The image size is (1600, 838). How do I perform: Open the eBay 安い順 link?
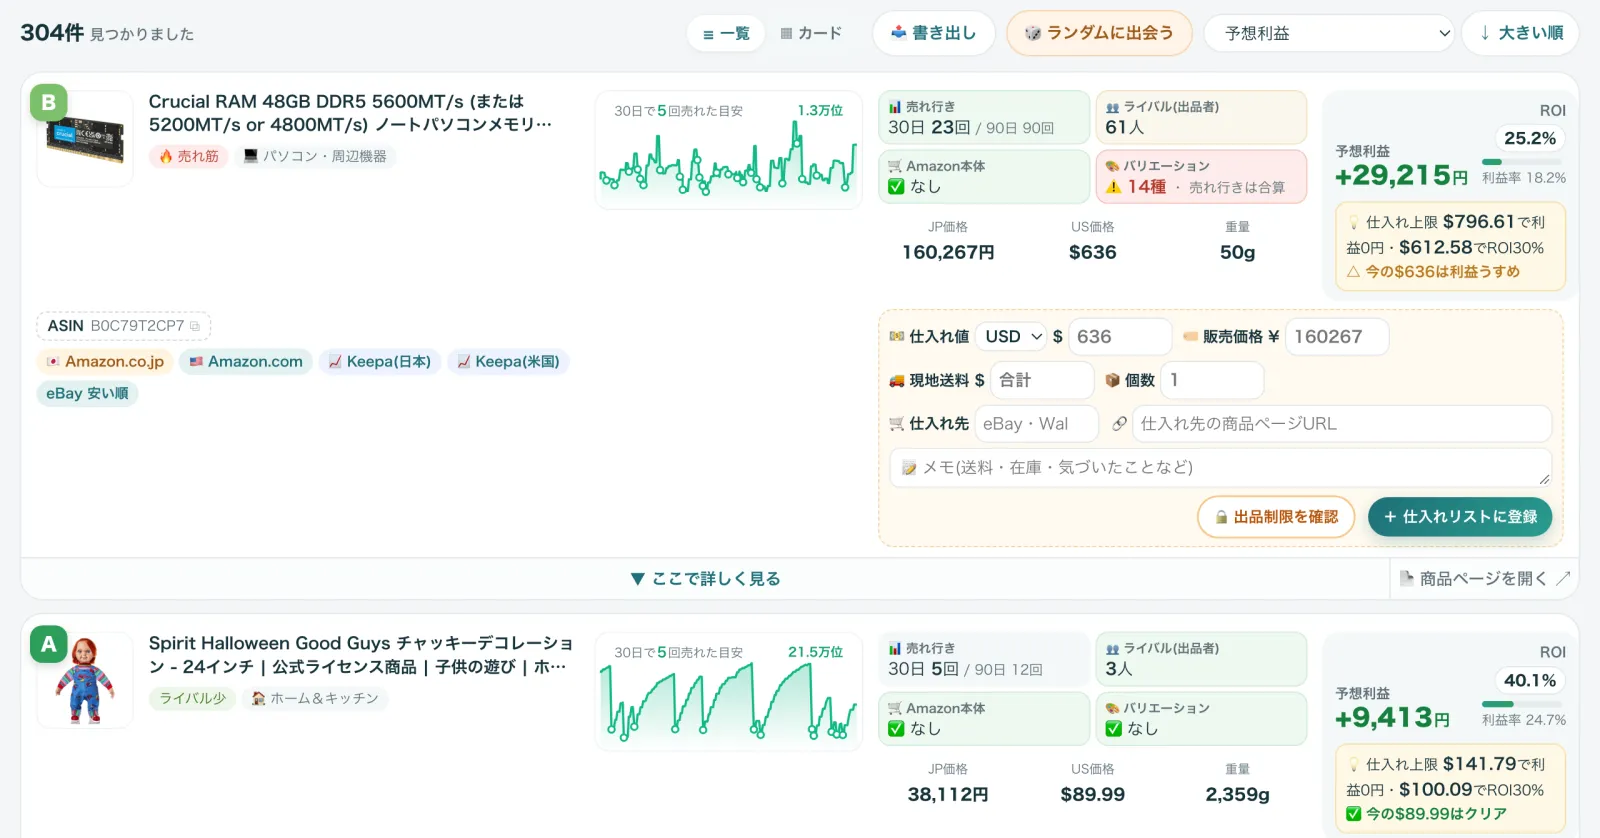87,393
